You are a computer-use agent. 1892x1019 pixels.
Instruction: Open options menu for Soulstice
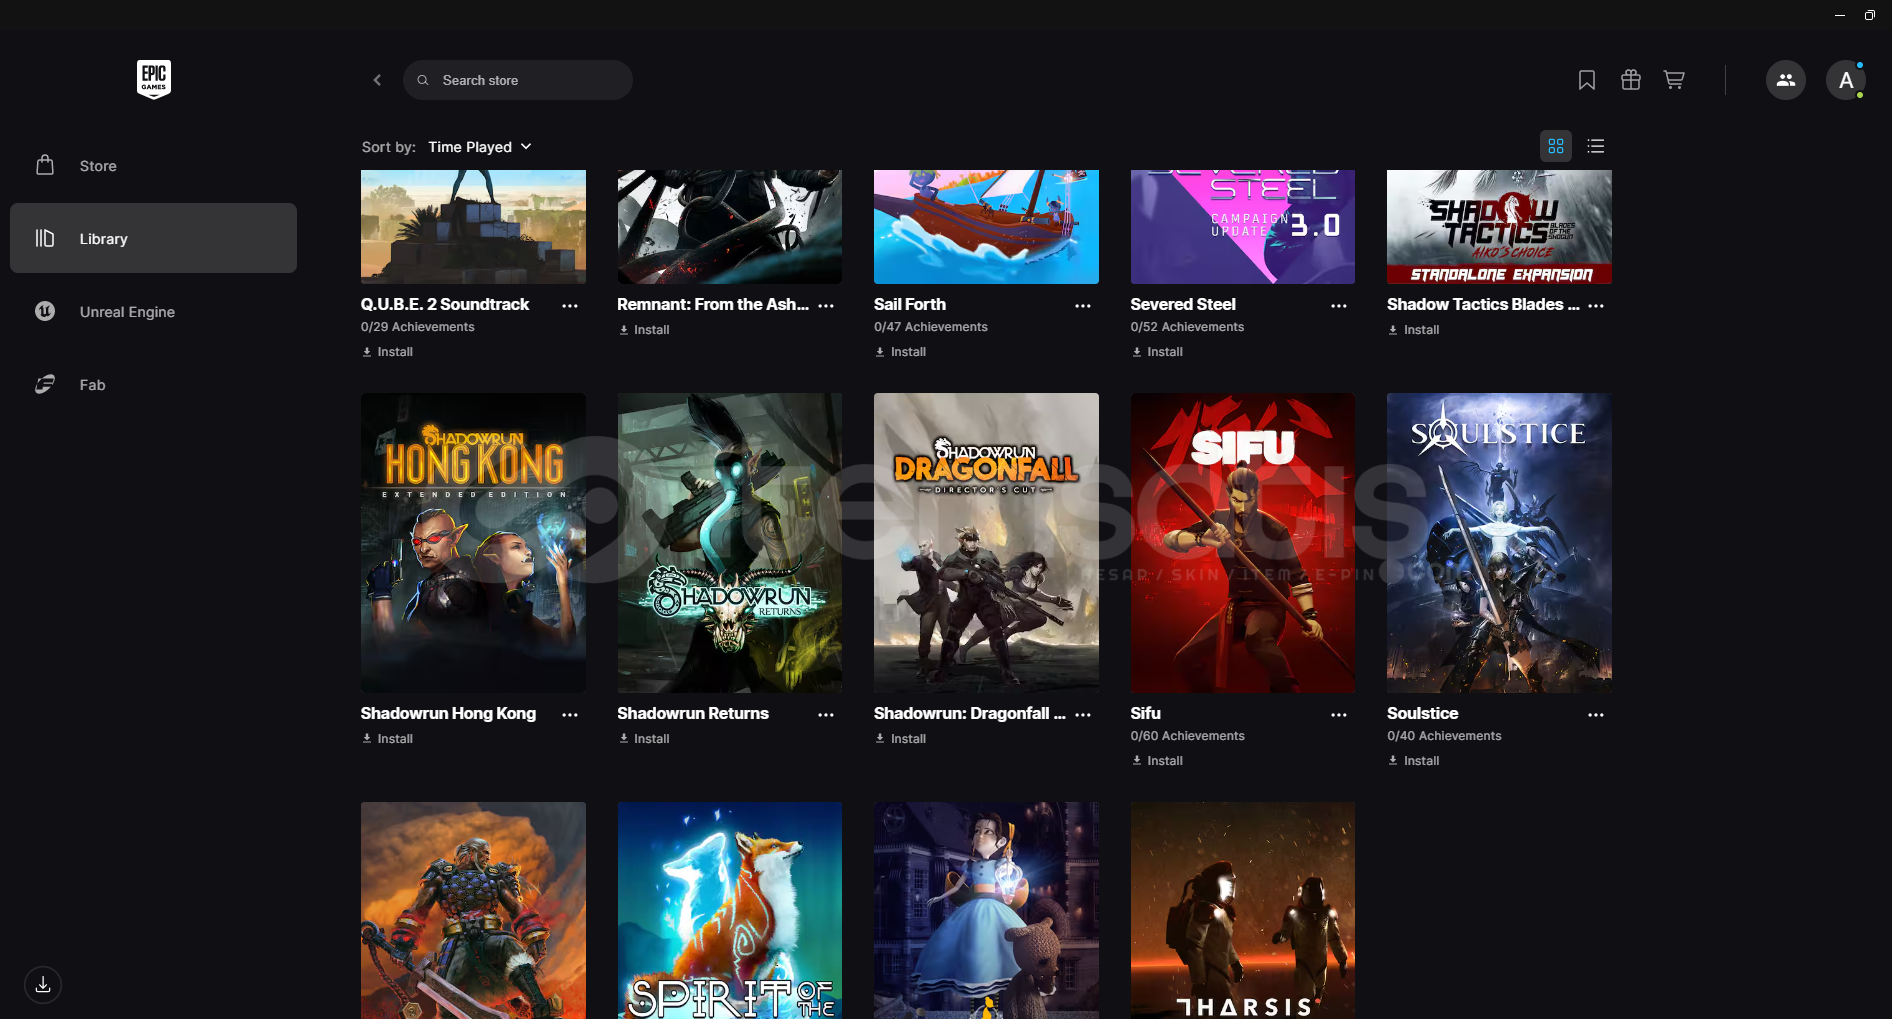coord(1596,715)
